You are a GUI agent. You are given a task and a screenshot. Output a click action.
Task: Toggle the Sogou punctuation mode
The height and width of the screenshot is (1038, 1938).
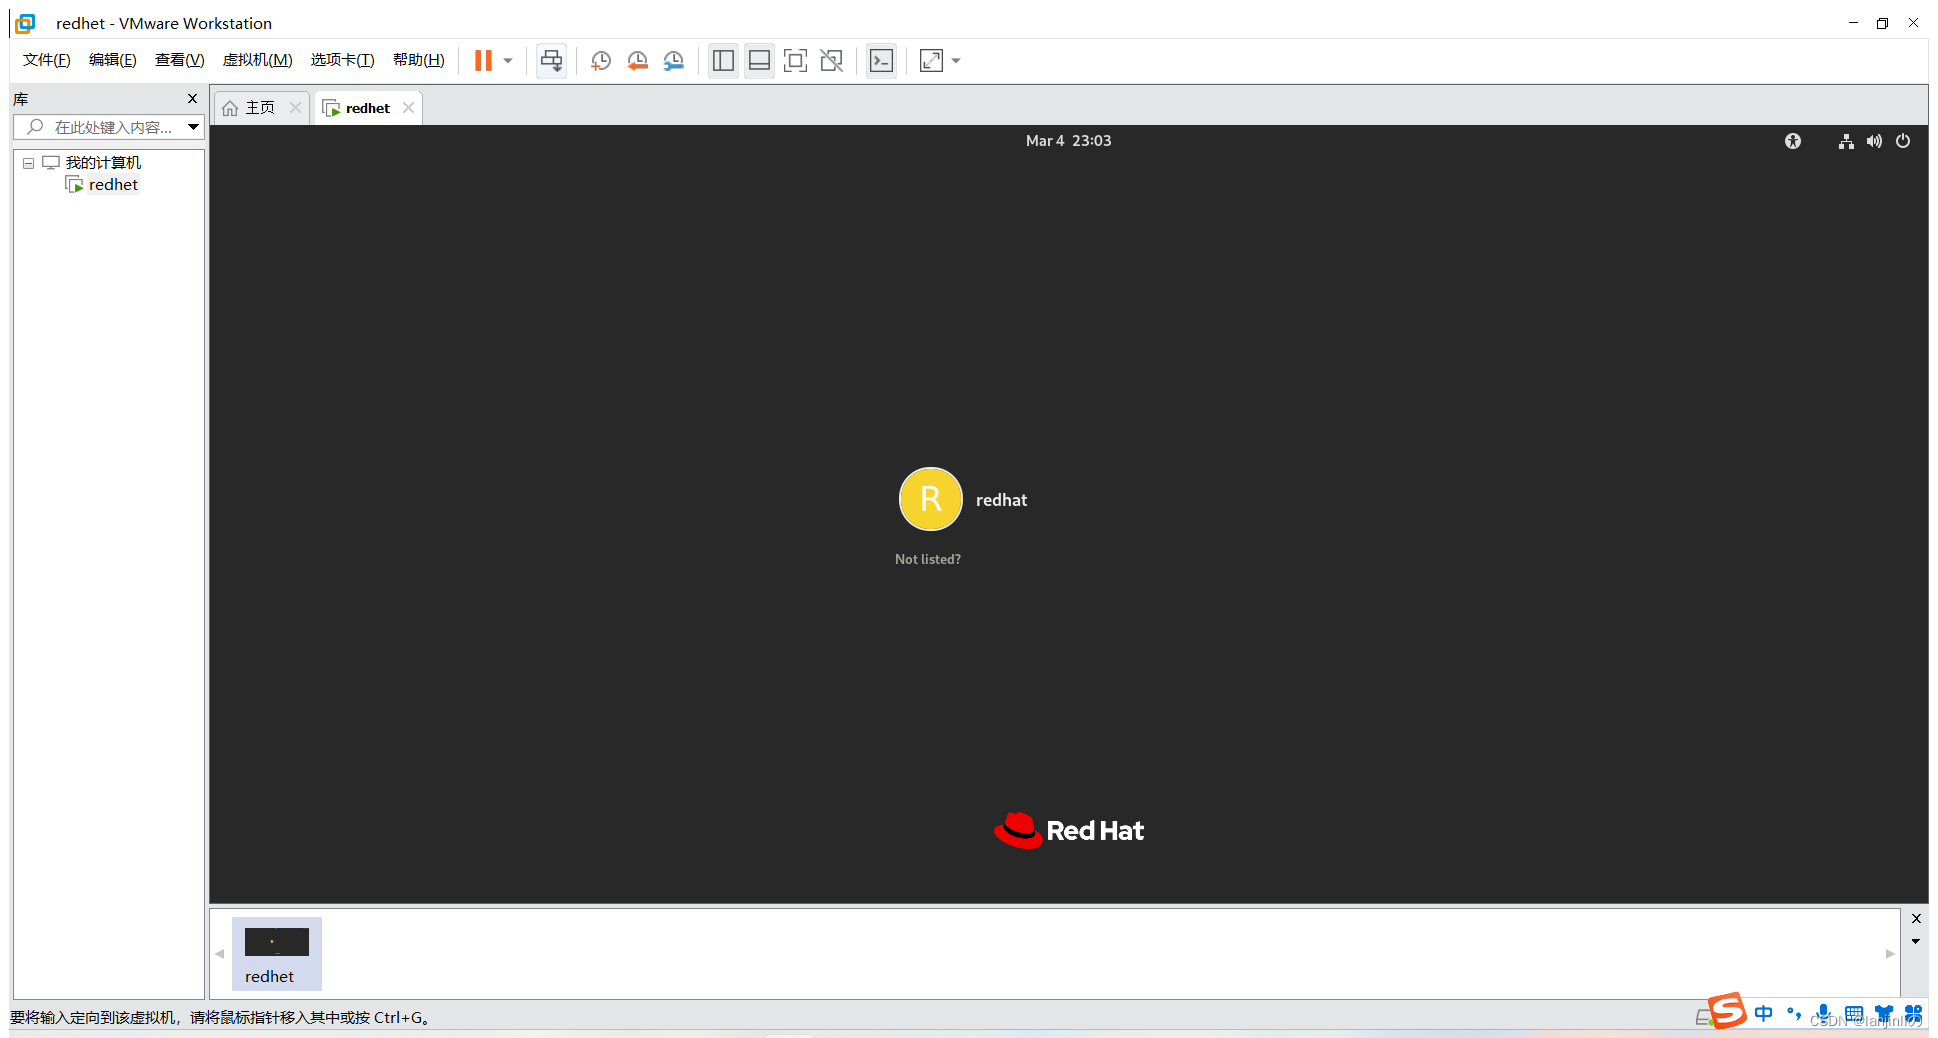coord(1794,1014)
